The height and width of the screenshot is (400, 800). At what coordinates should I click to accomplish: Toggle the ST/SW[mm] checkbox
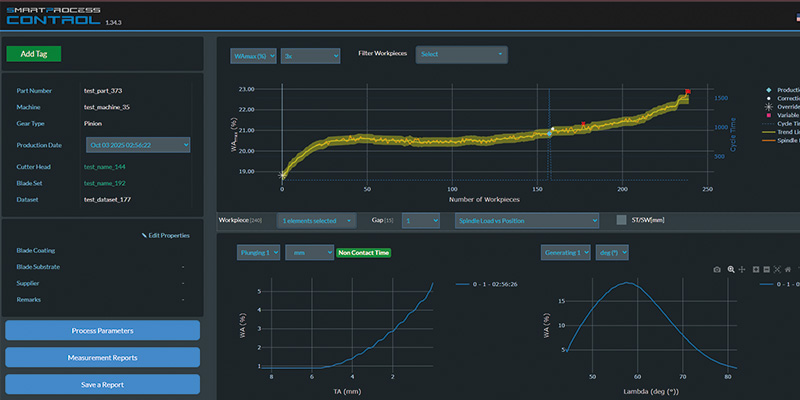621,220
